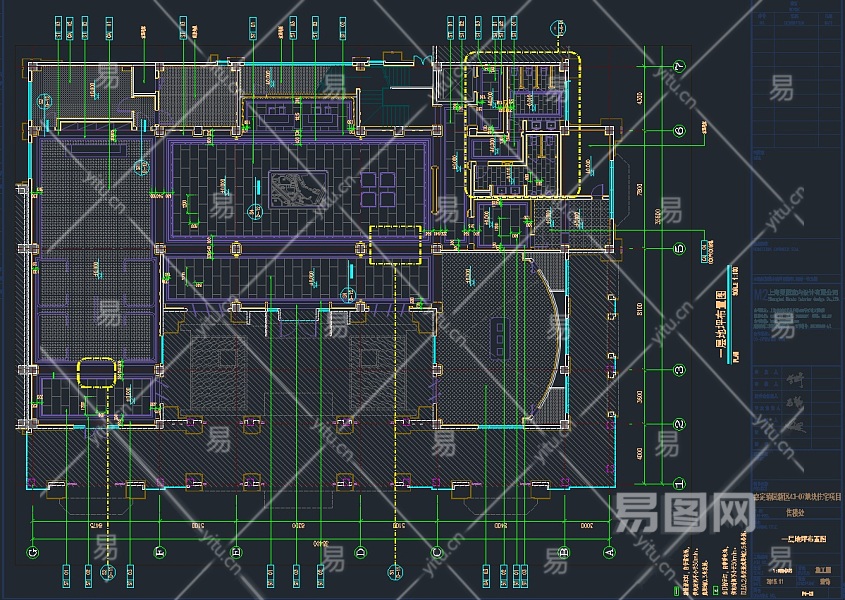845x600 pixels.
Task: Click grid axis bubble G
Action: coord(32,553)
